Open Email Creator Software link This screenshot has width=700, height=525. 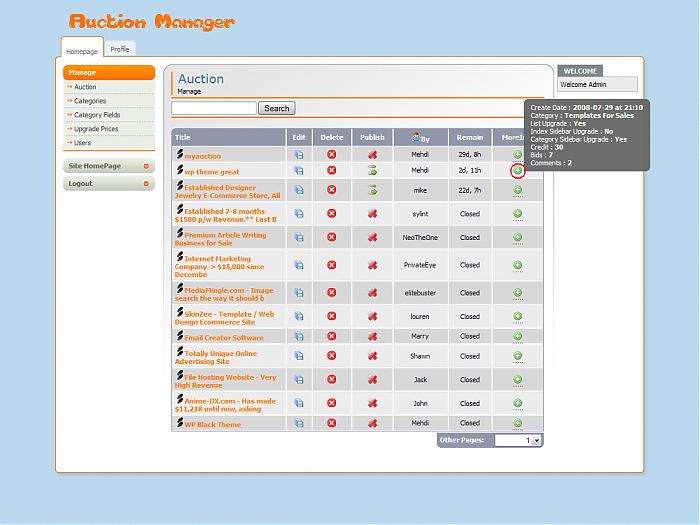[224, 338]
